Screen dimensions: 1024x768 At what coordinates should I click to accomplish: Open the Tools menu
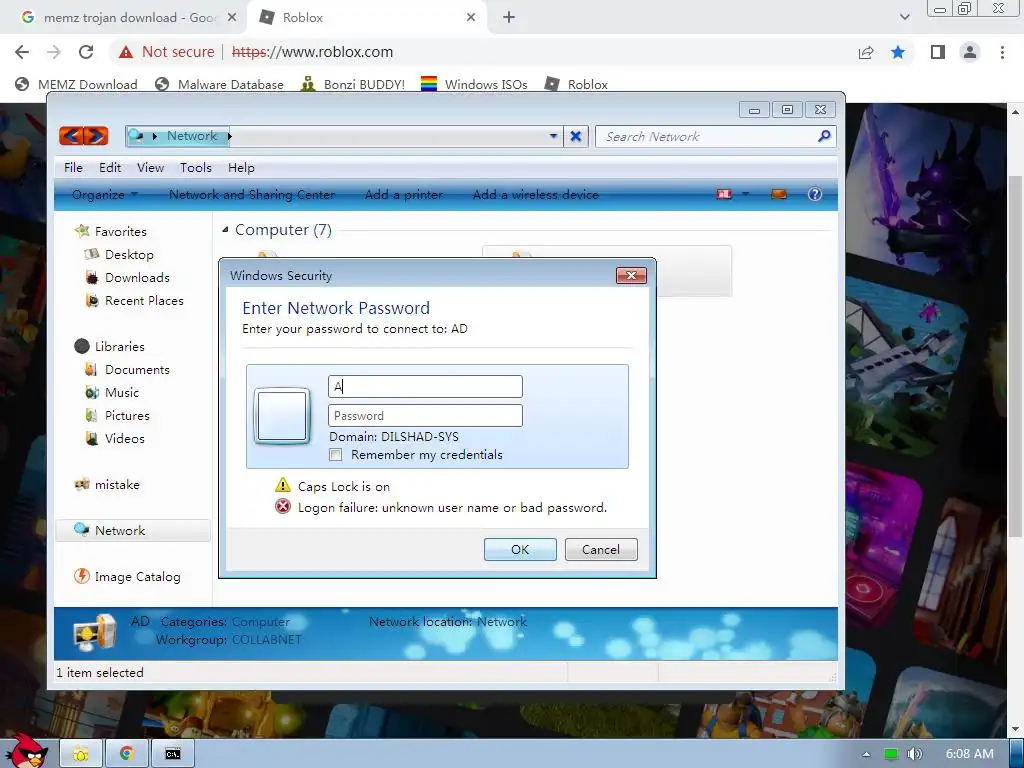point(196,168)
